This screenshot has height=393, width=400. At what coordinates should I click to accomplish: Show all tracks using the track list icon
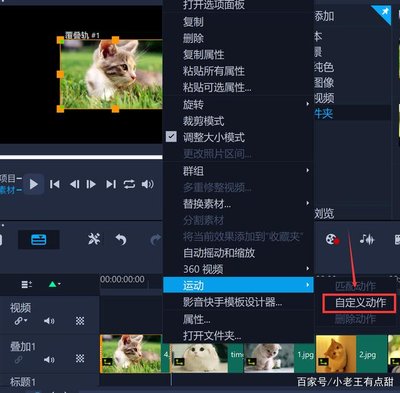click(27, 284)
